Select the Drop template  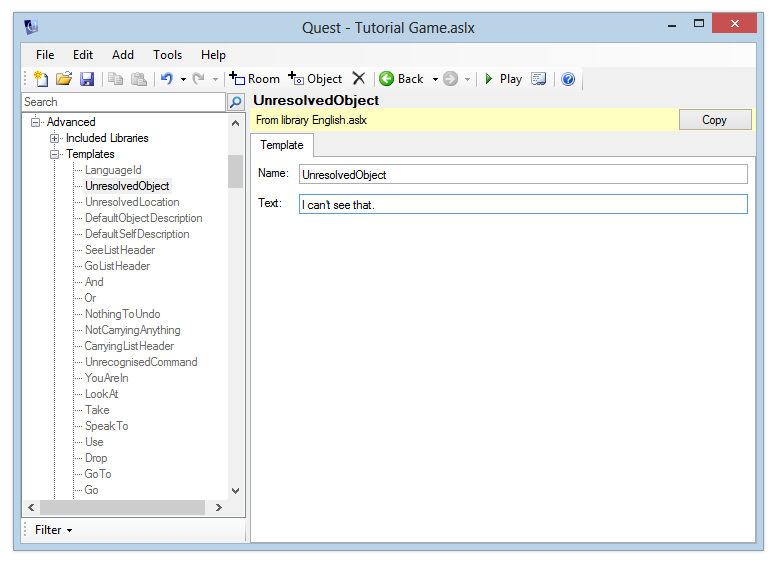[x=96, y=458]
